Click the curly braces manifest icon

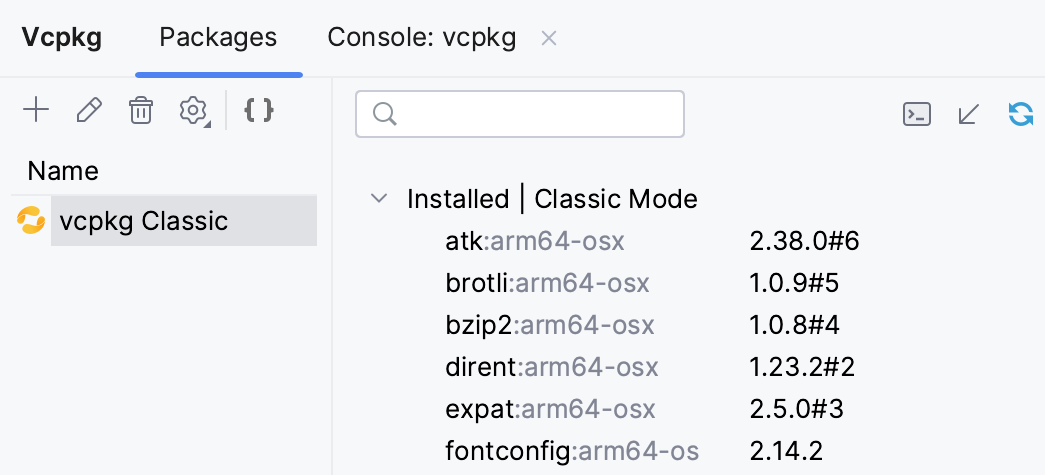click(x=259, y=110)
